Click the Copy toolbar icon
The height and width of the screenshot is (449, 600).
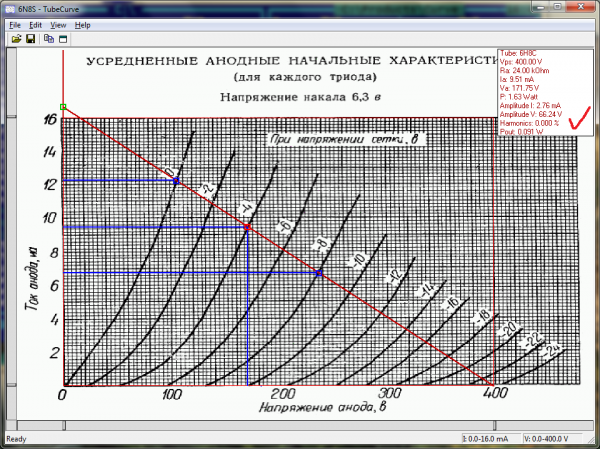tap(48, 39)
